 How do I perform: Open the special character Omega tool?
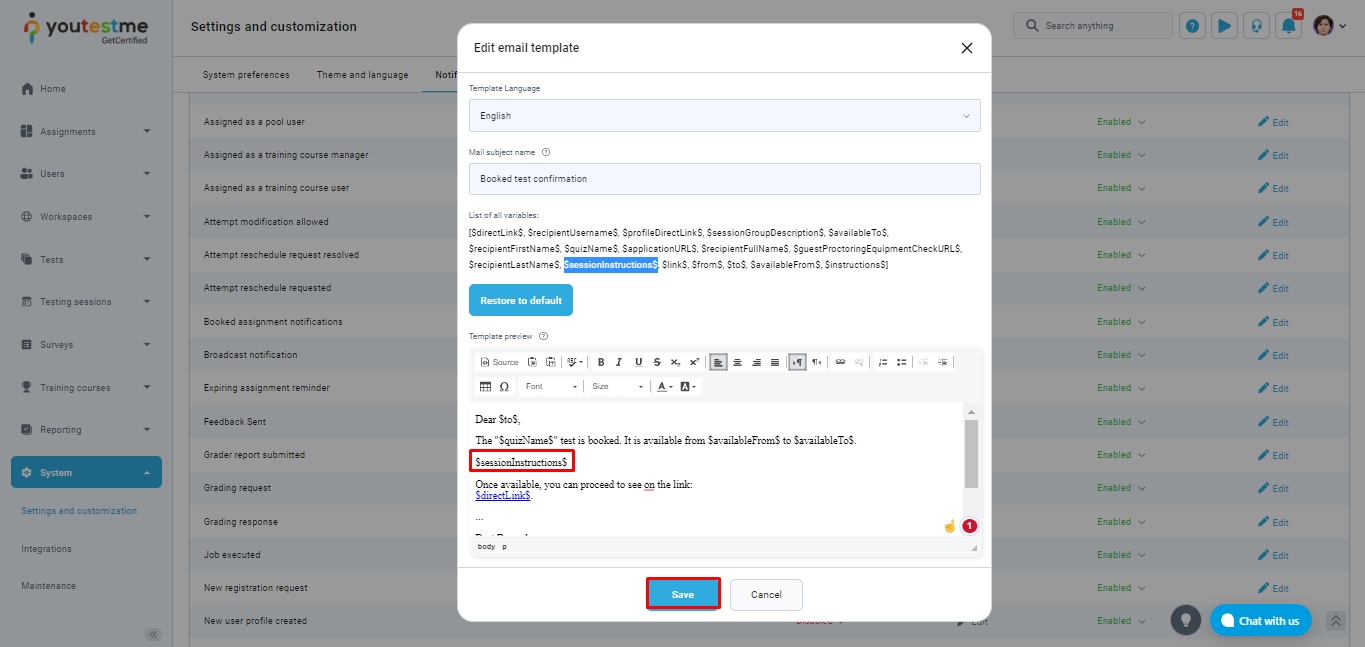click(x=504, y=386)
